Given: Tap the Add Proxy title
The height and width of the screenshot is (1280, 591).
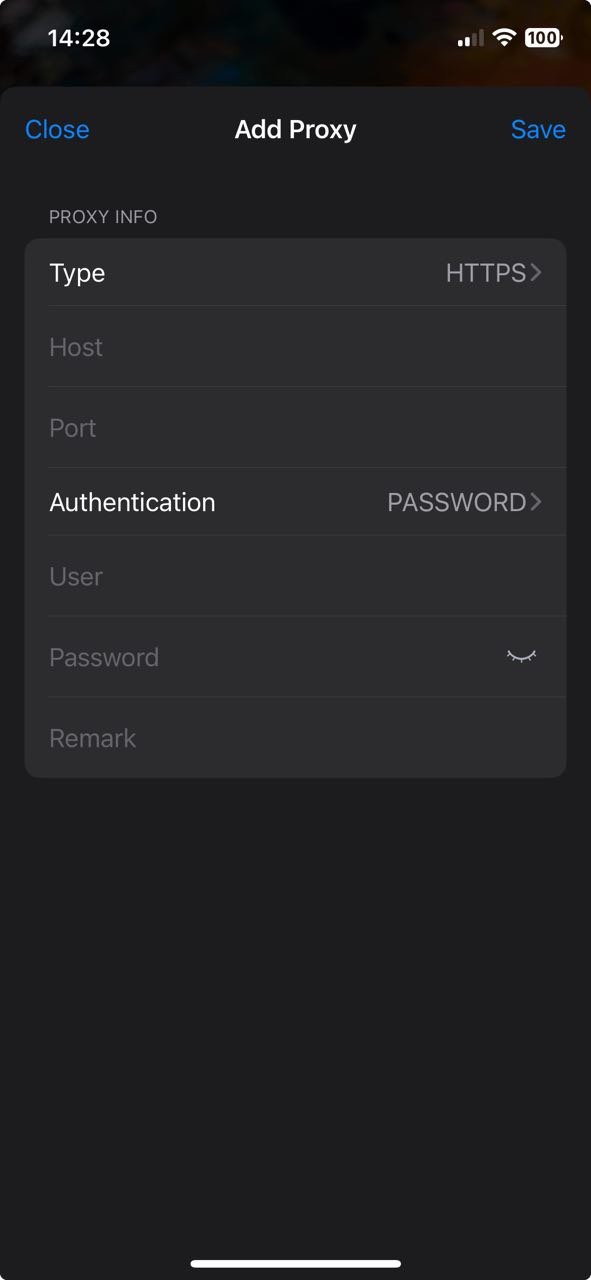Looking at the screenshot, I should click(295, 129).
